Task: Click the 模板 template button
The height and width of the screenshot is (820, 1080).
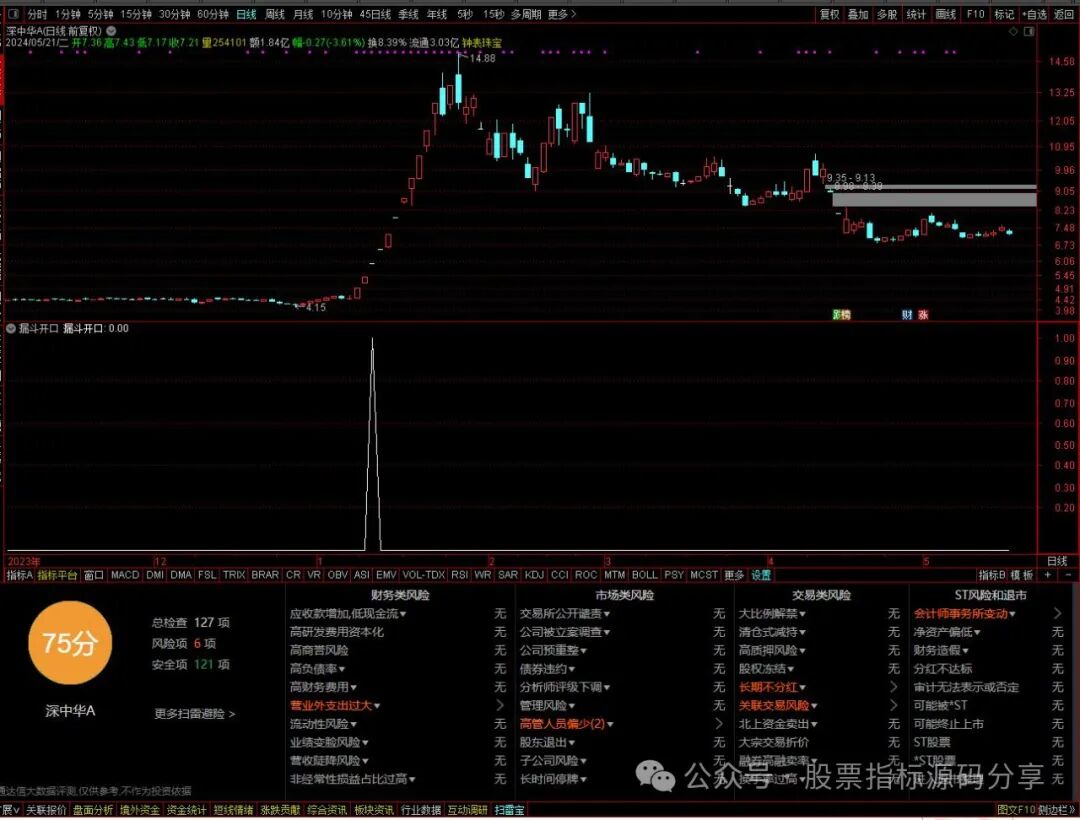Action: 1022,575
